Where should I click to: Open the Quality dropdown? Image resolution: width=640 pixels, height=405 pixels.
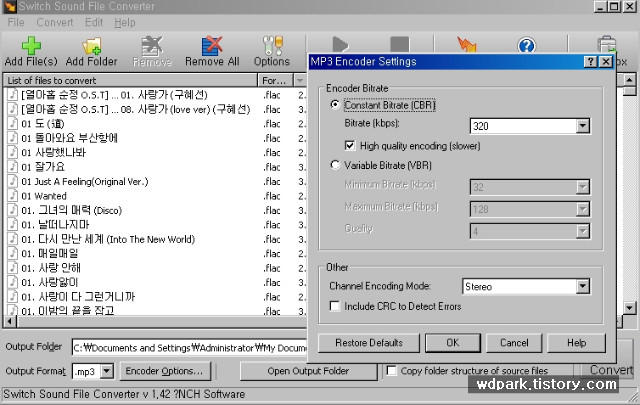[582, 231]
